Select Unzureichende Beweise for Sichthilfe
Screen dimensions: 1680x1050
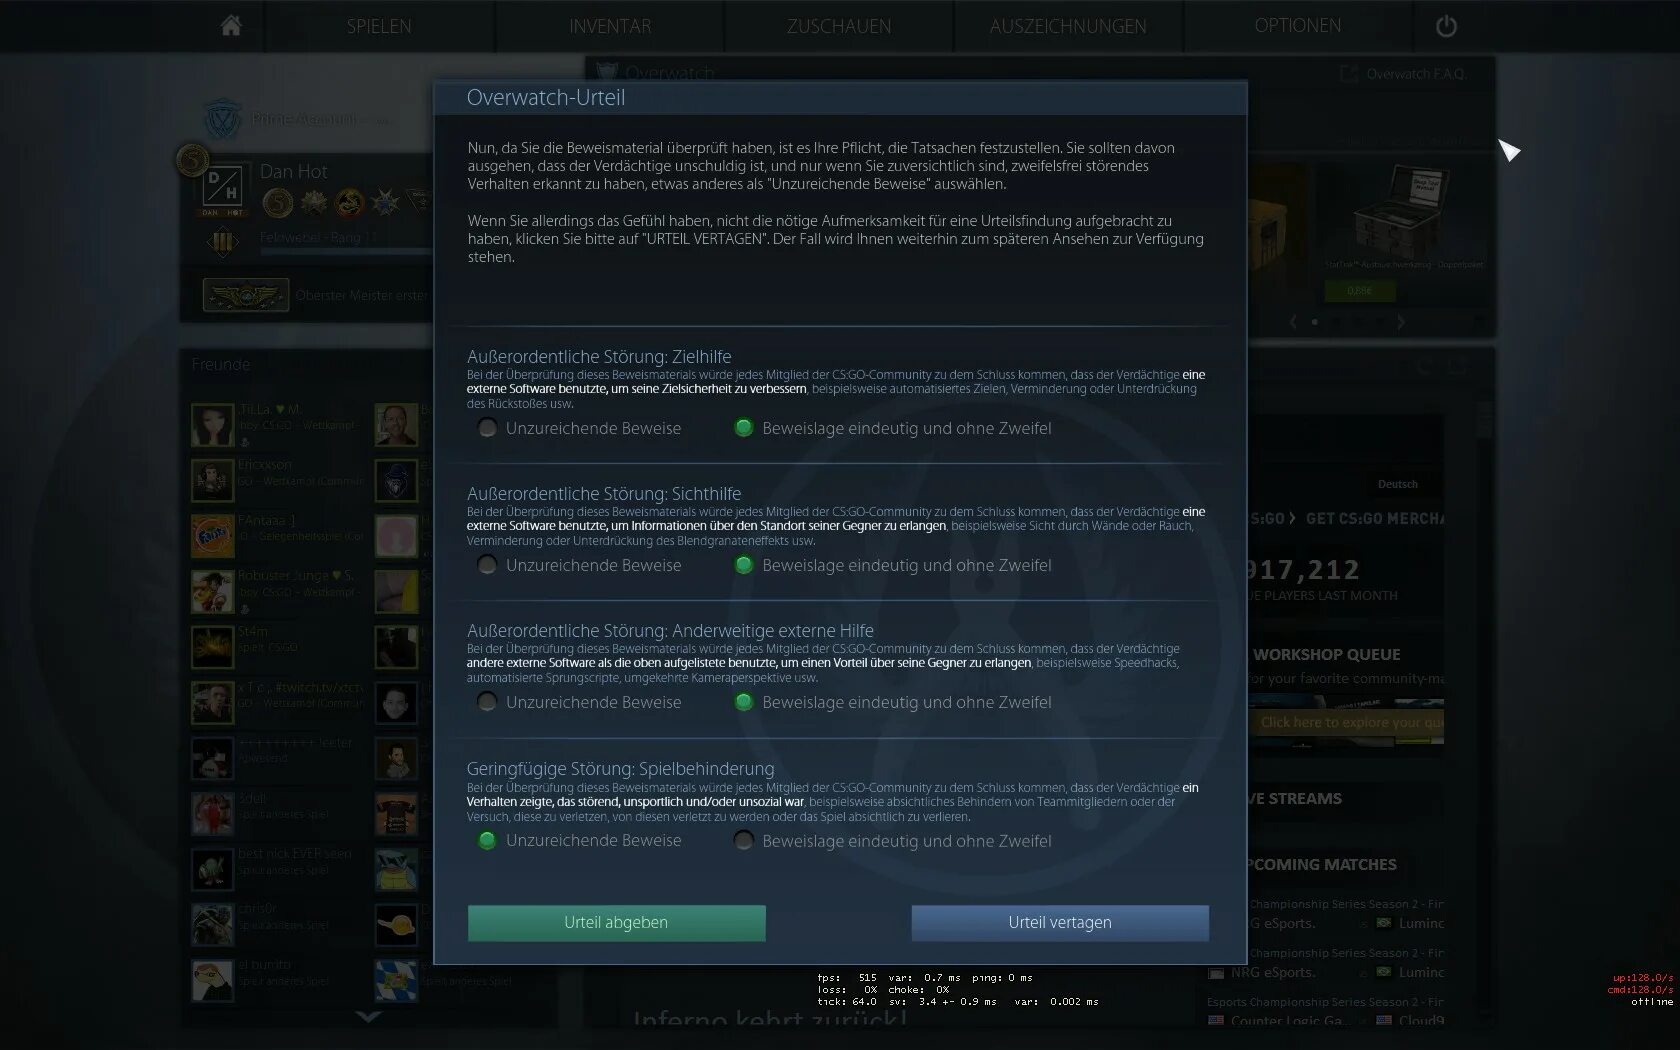click(487, 565)
